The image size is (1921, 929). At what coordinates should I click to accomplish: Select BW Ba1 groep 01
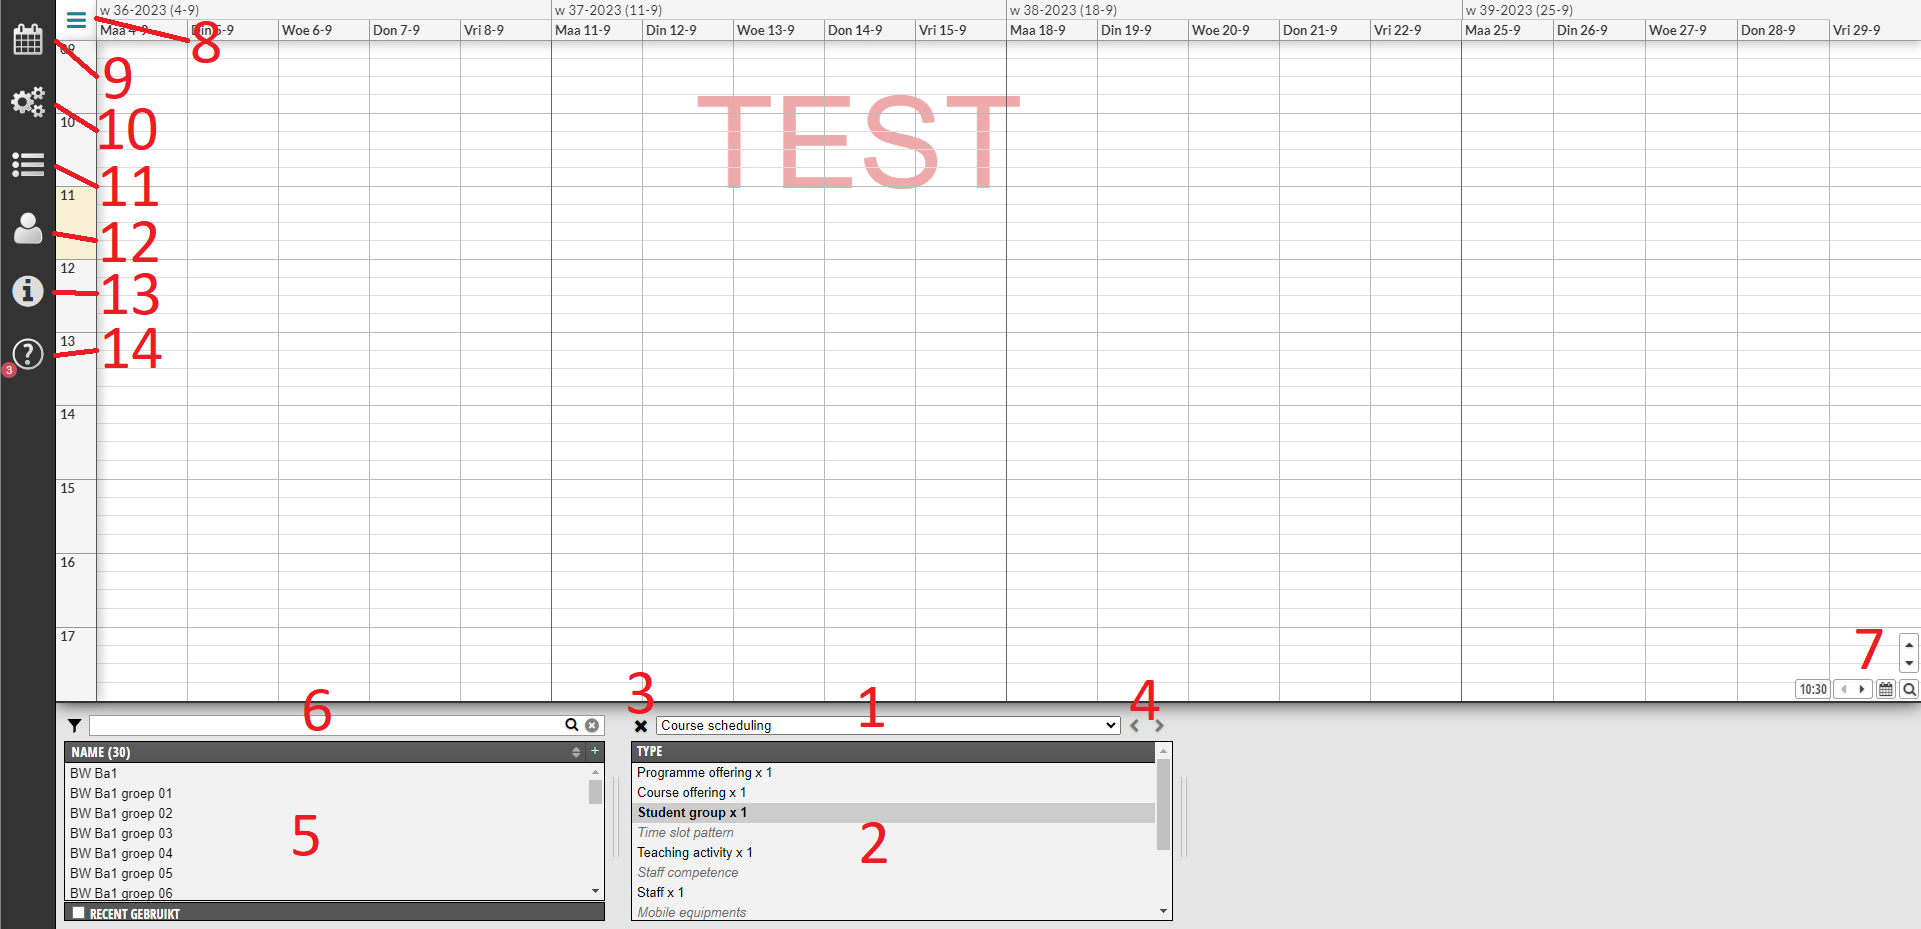tap(327, 794)
